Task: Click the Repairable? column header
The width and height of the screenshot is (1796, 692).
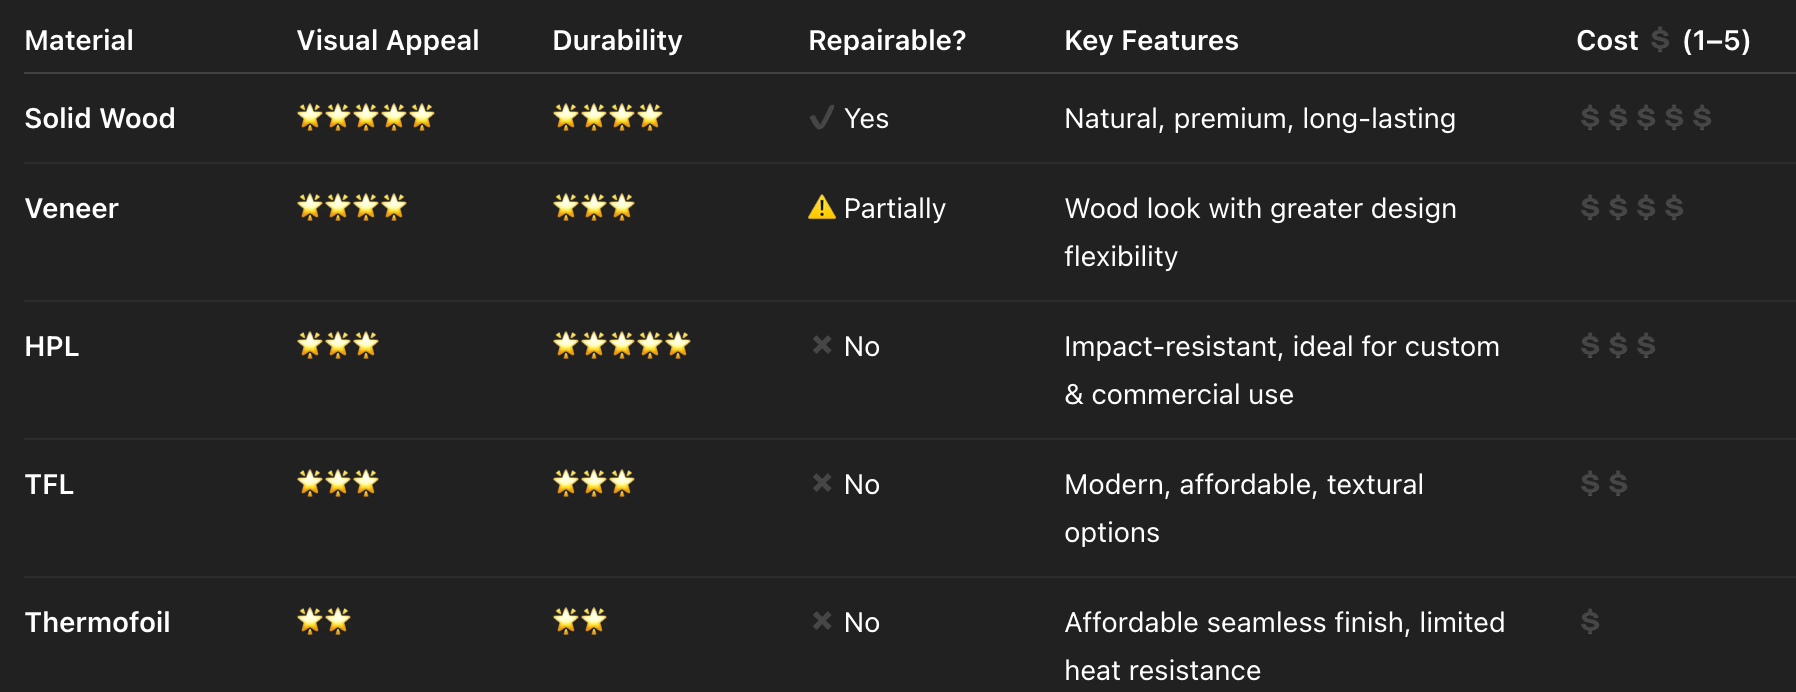Action: (887, 40)
